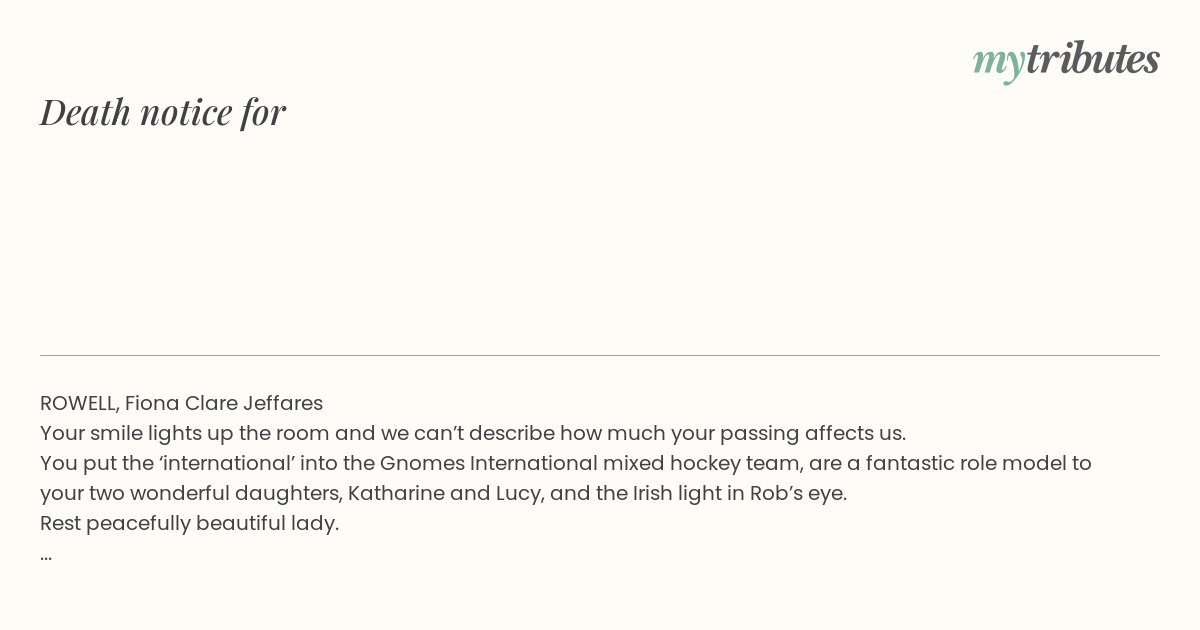Expand the truncated notice via the ellipsis
This screenshot has width=1200, height=630.
(46, 556)
